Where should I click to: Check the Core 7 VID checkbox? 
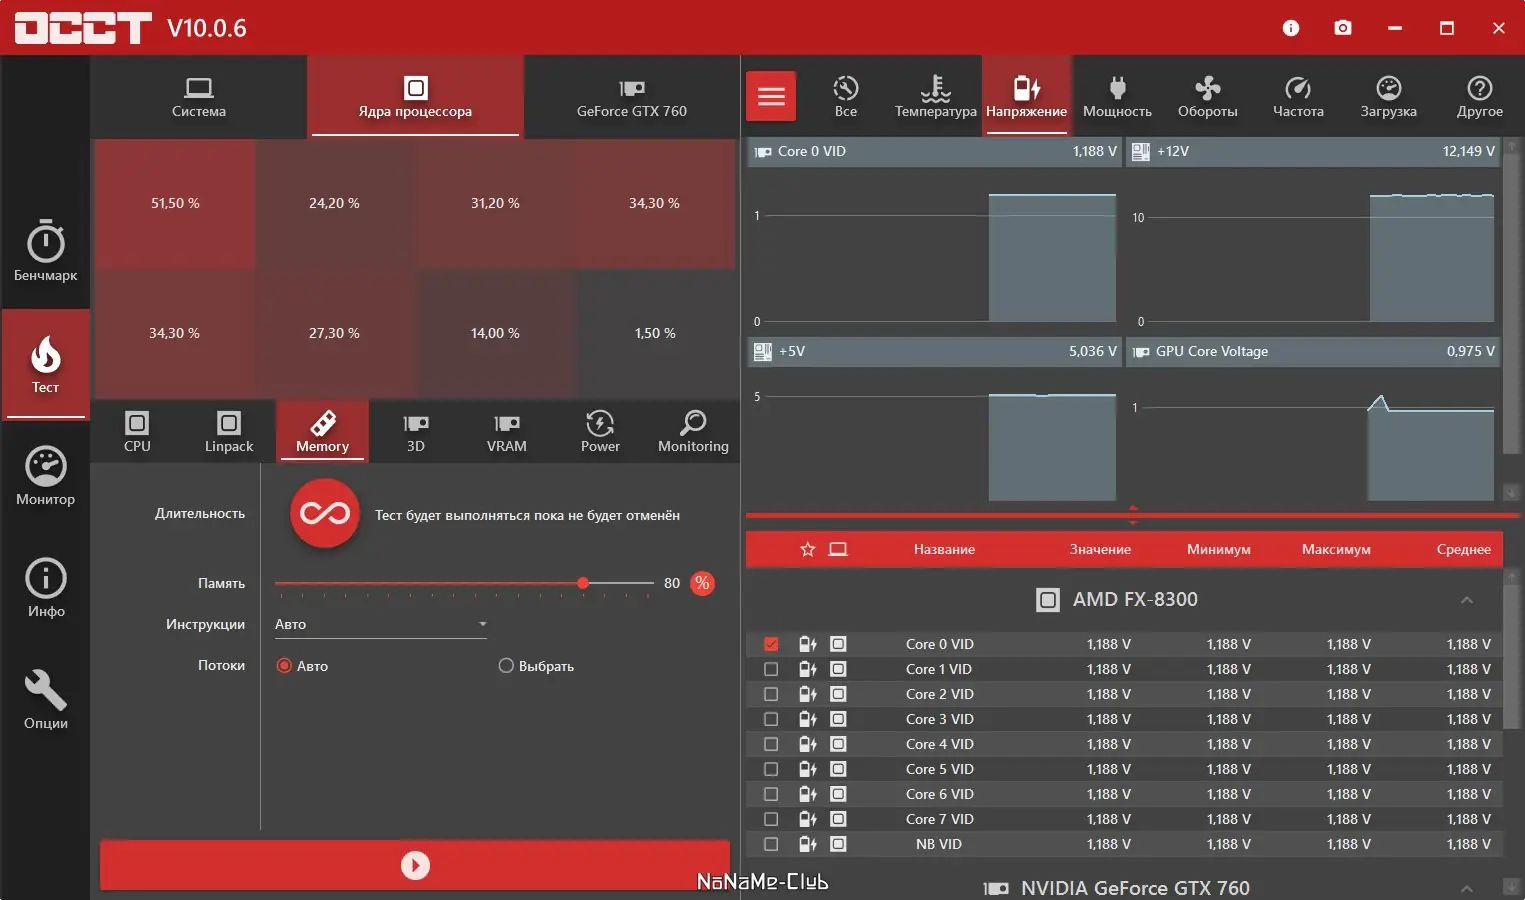771,819
